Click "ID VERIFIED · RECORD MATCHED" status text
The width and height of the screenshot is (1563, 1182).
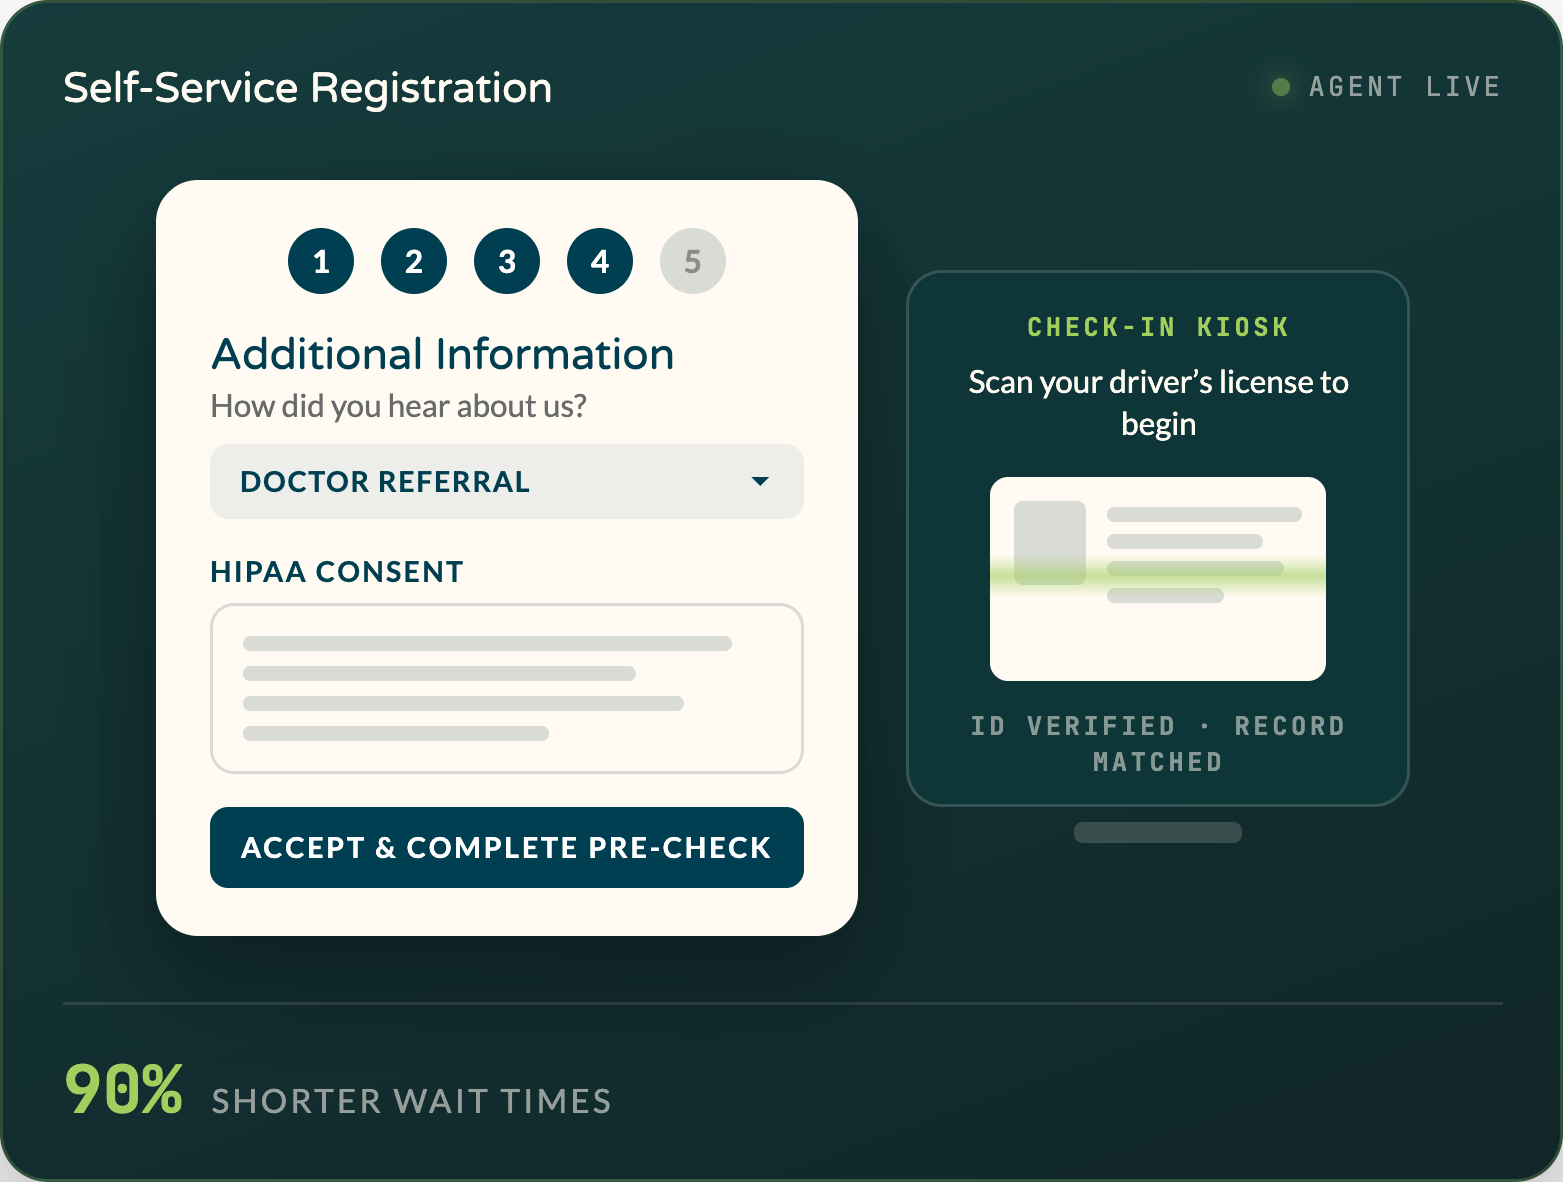click(x=1158, y=744)
